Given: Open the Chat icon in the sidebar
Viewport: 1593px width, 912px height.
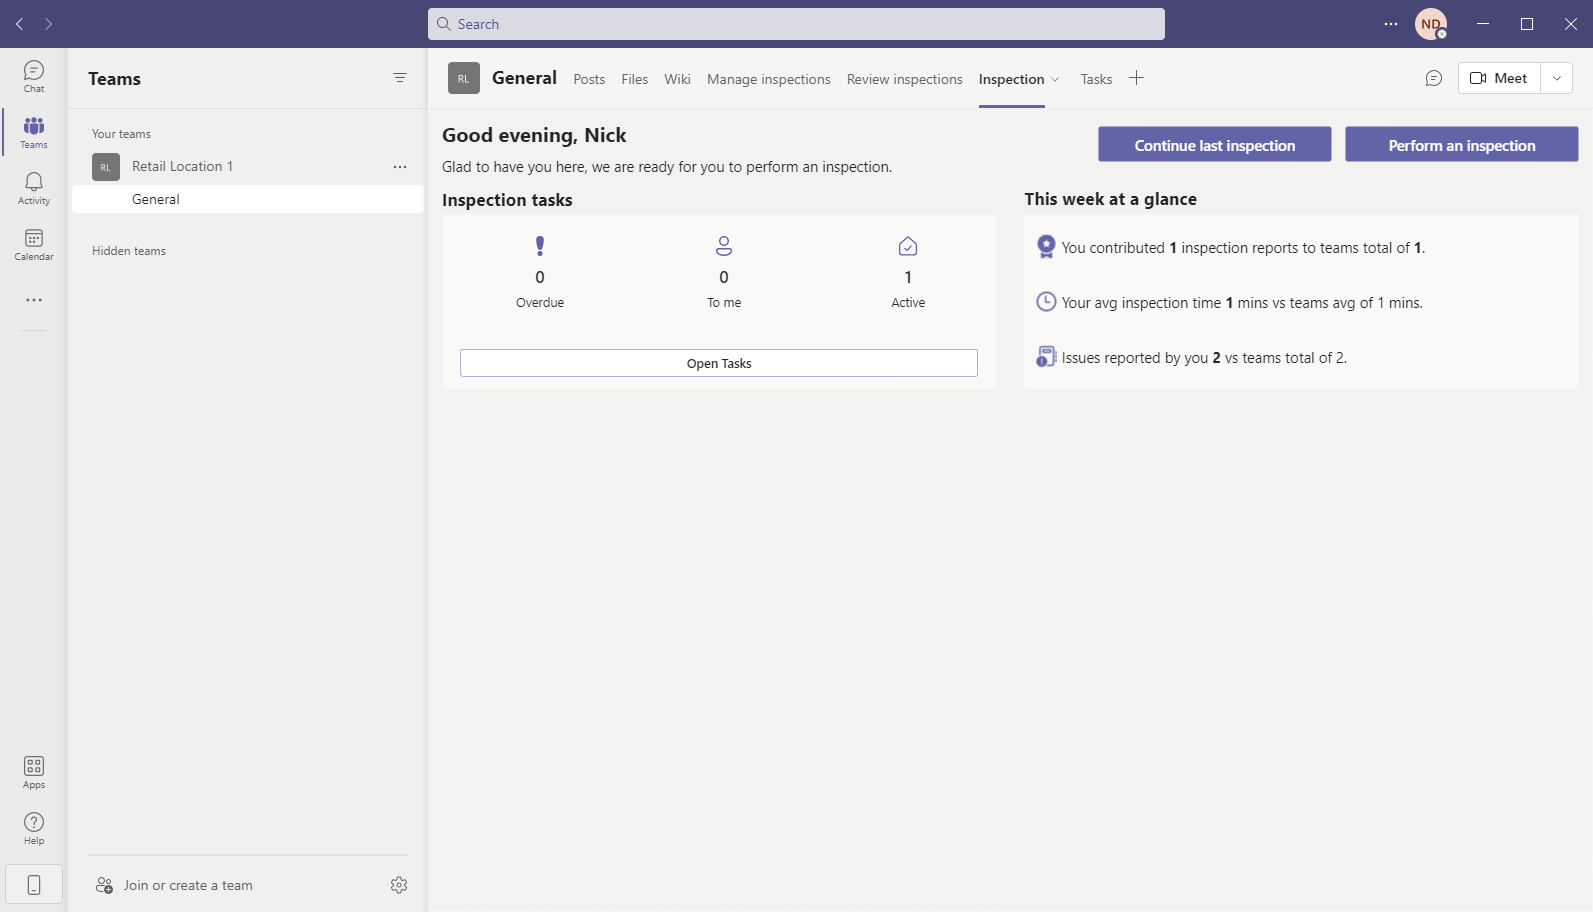Looking at the screenshot, I should click(34, 76).
